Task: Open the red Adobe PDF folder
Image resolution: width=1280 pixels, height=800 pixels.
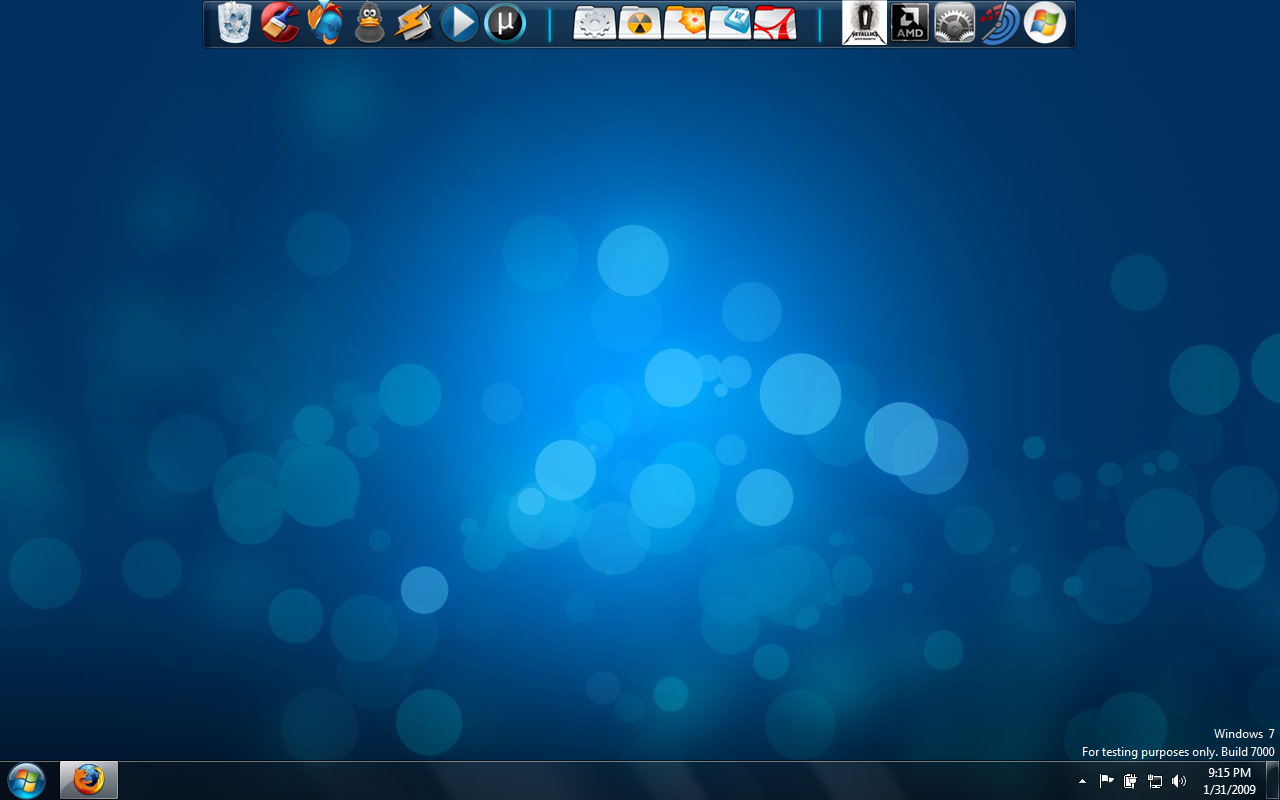Action: (x=775, y=23)
